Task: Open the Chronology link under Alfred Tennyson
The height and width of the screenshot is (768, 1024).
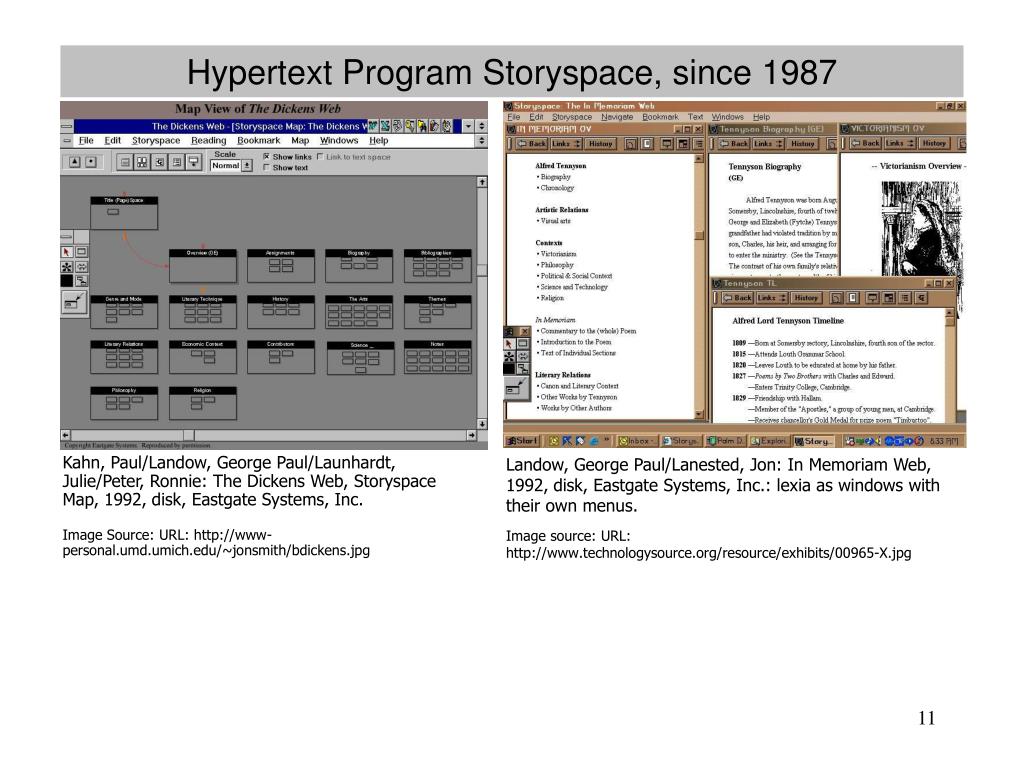Action: tap(555, 188)
